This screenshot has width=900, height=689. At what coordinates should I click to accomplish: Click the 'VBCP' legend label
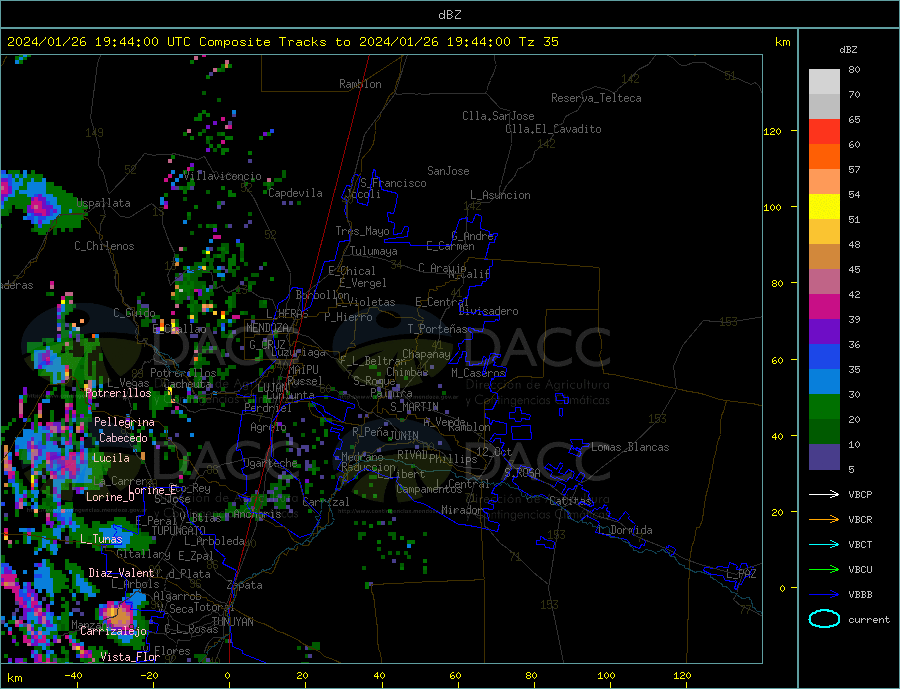point(860,494)
